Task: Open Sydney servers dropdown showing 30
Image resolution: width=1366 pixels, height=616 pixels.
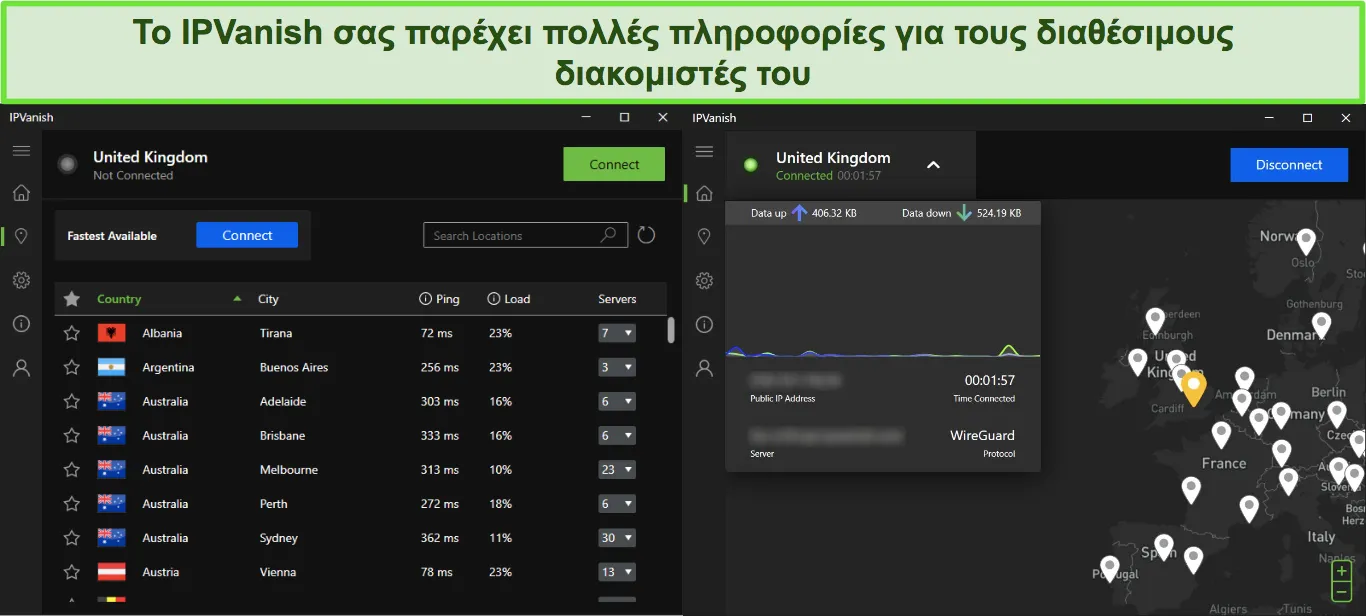Action: [x=617, y=538]
